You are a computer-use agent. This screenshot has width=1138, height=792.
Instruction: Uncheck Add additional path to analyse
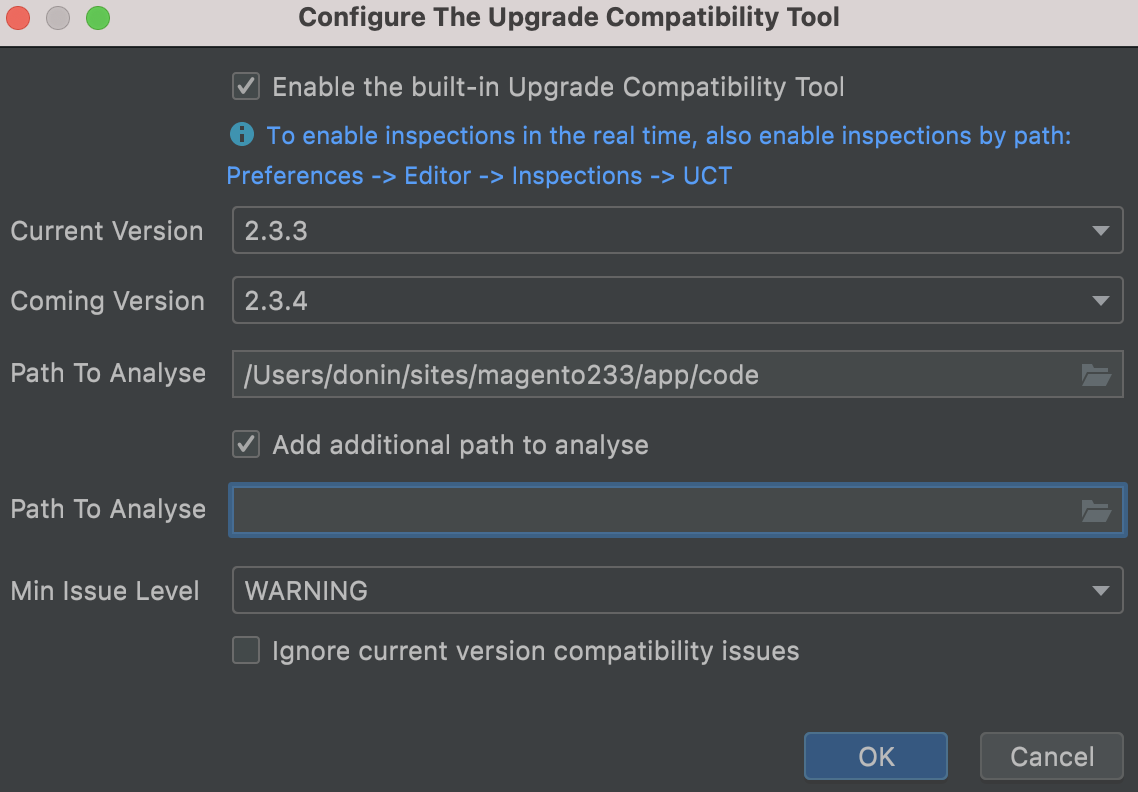[x=246, y=445]
